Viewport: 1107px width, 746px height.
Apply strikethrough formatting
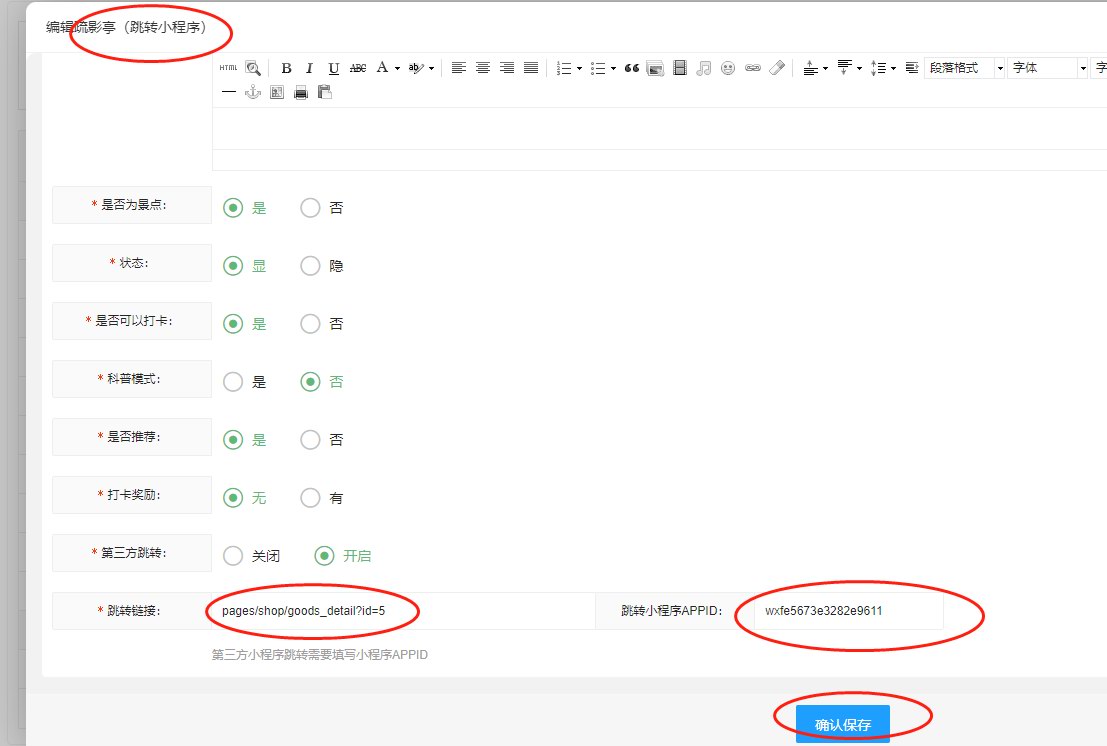click(358, 68)
